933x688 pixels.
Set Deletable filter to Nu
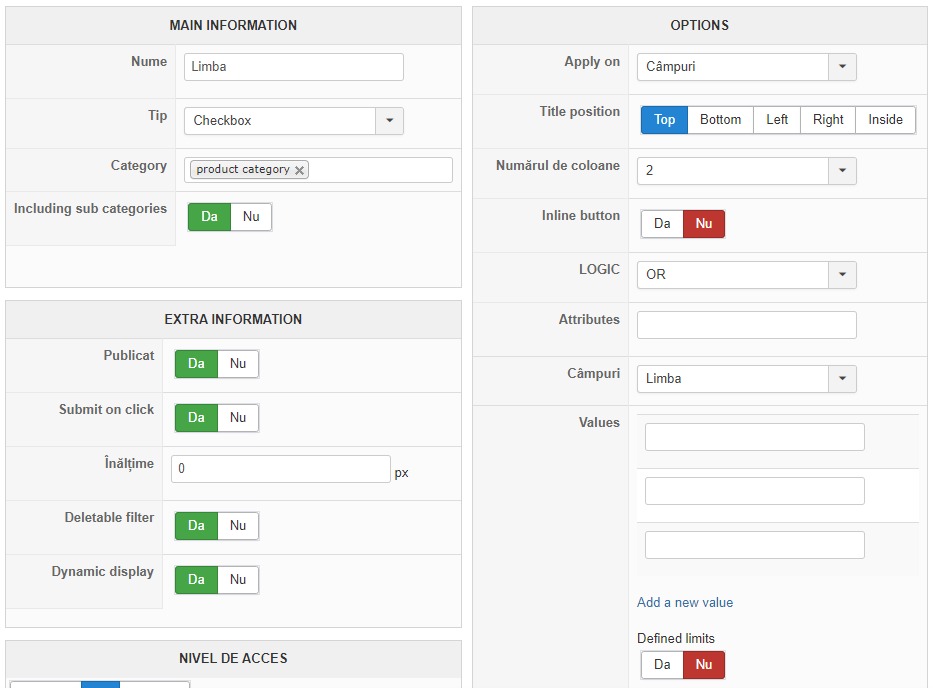[x=238, y=526]
